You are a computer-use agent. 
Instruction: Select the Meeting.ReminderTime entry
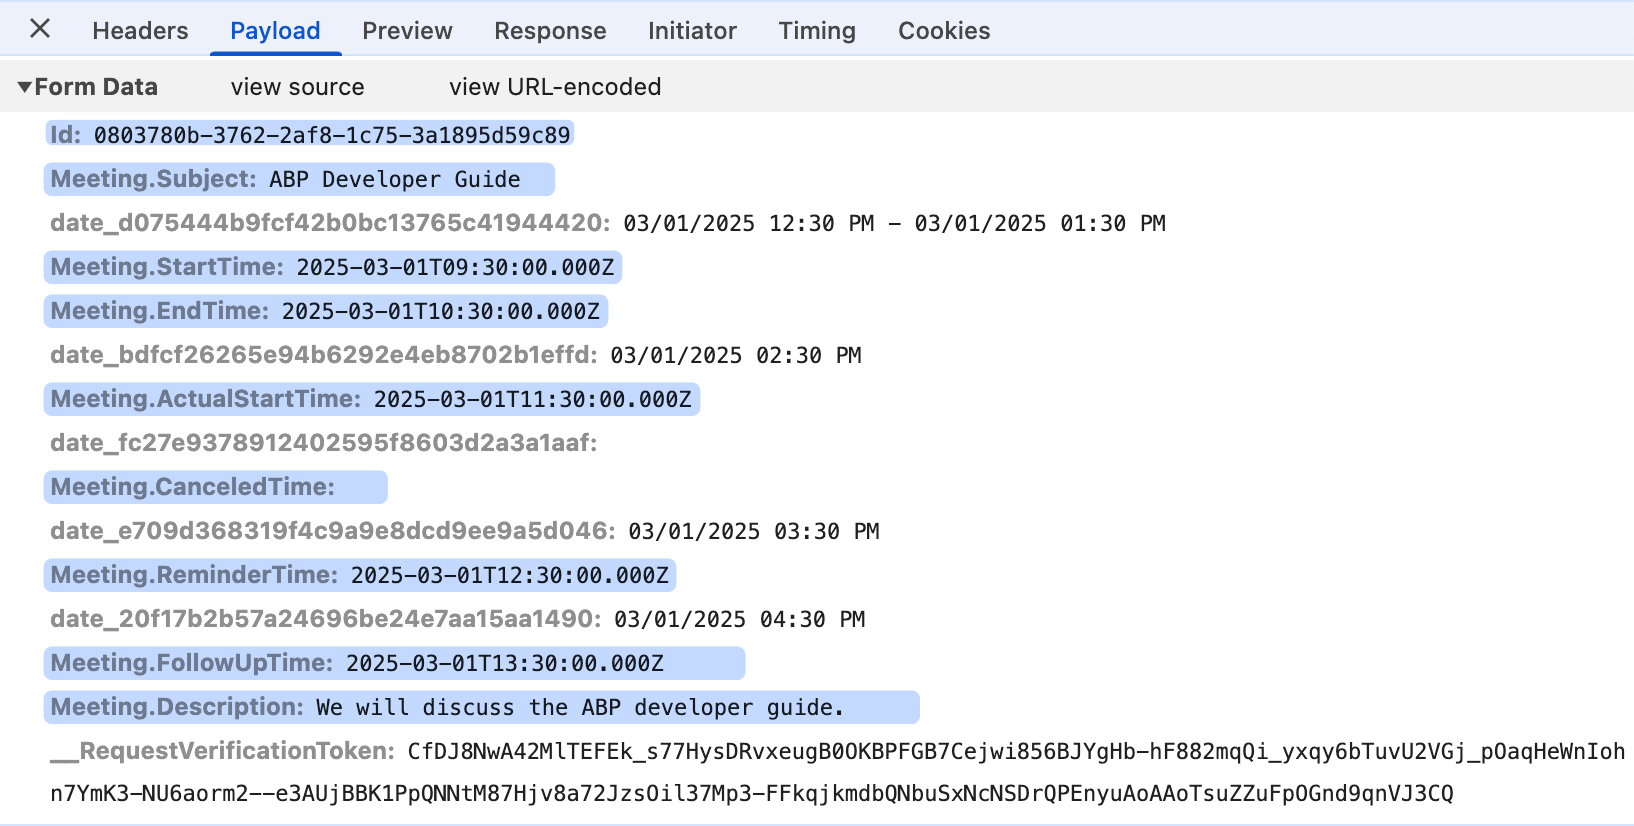360,575
